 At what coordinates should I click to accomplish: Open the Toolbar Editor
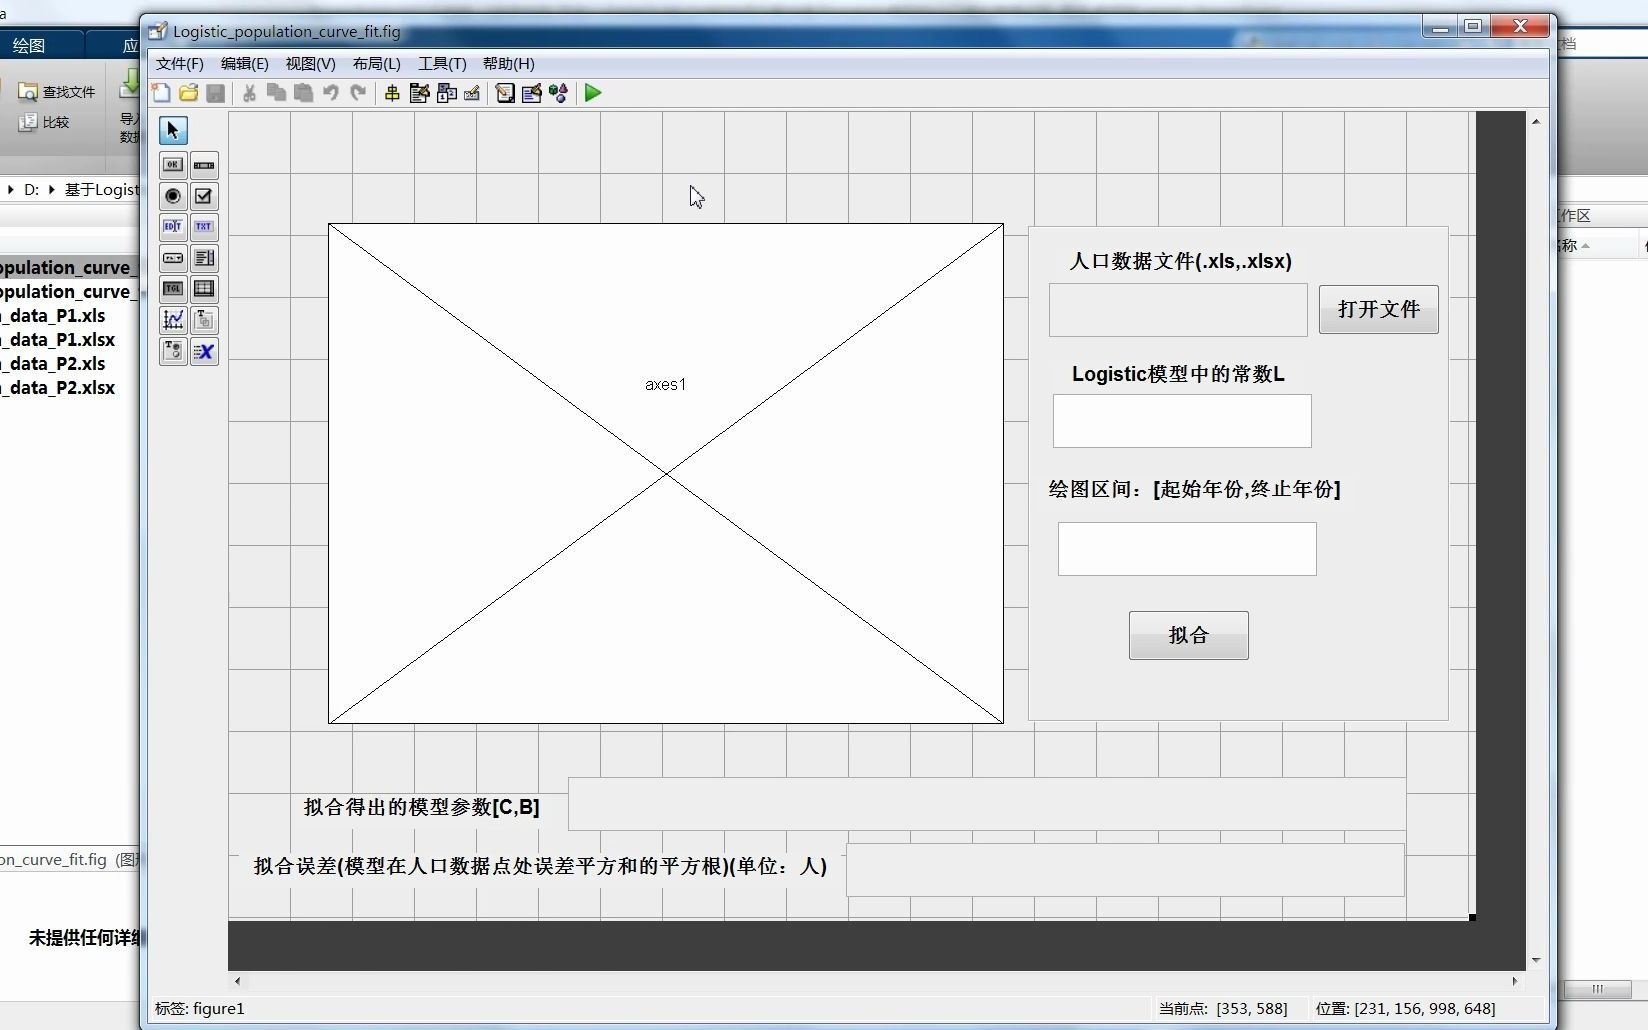(472, 93)
